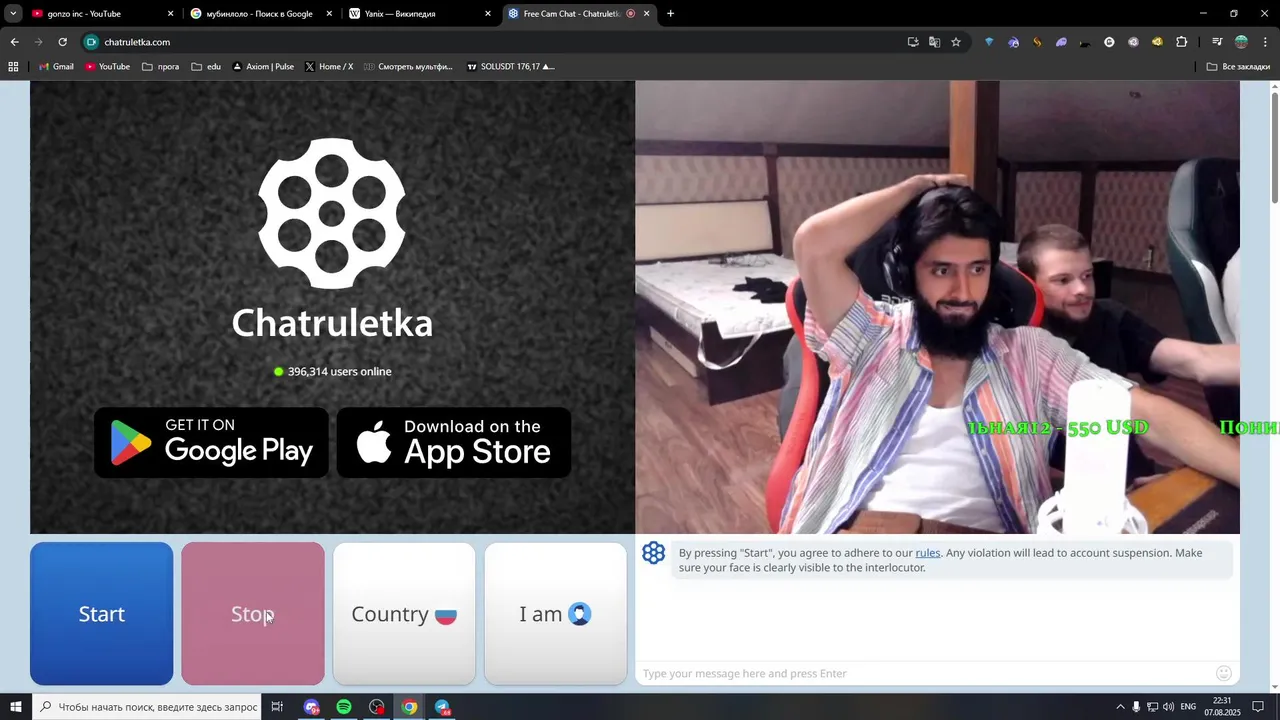Open the emoji picker smiley icon
The width and height of the screenshot is (1280, 720).
1224,673
